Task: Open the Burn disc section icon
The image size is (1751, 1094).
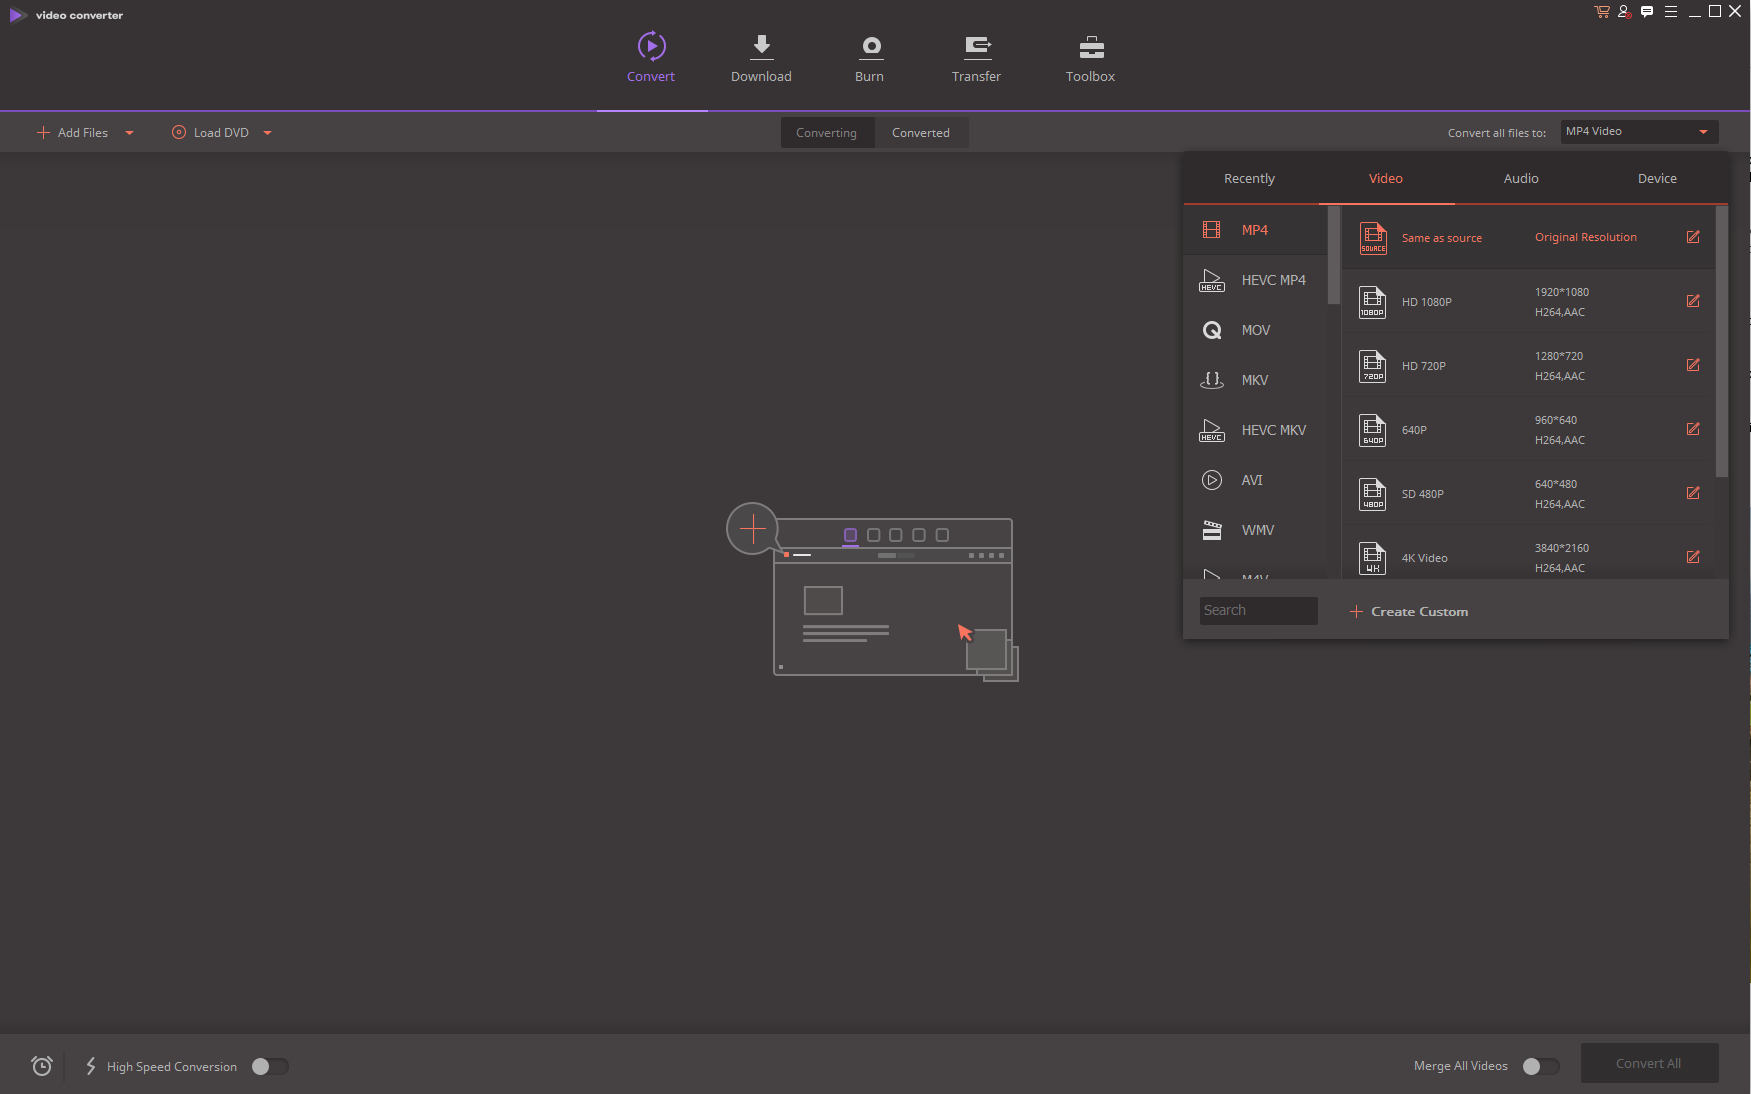Action: [871, 46]
